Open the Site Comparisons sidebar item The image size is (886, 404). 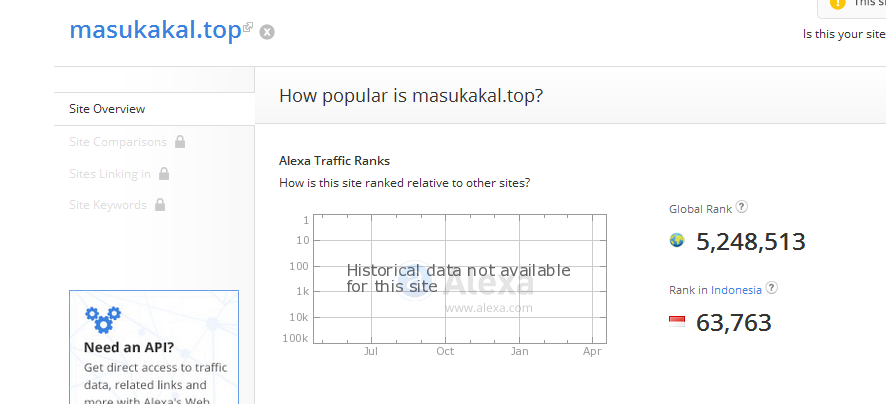[118, 142]
